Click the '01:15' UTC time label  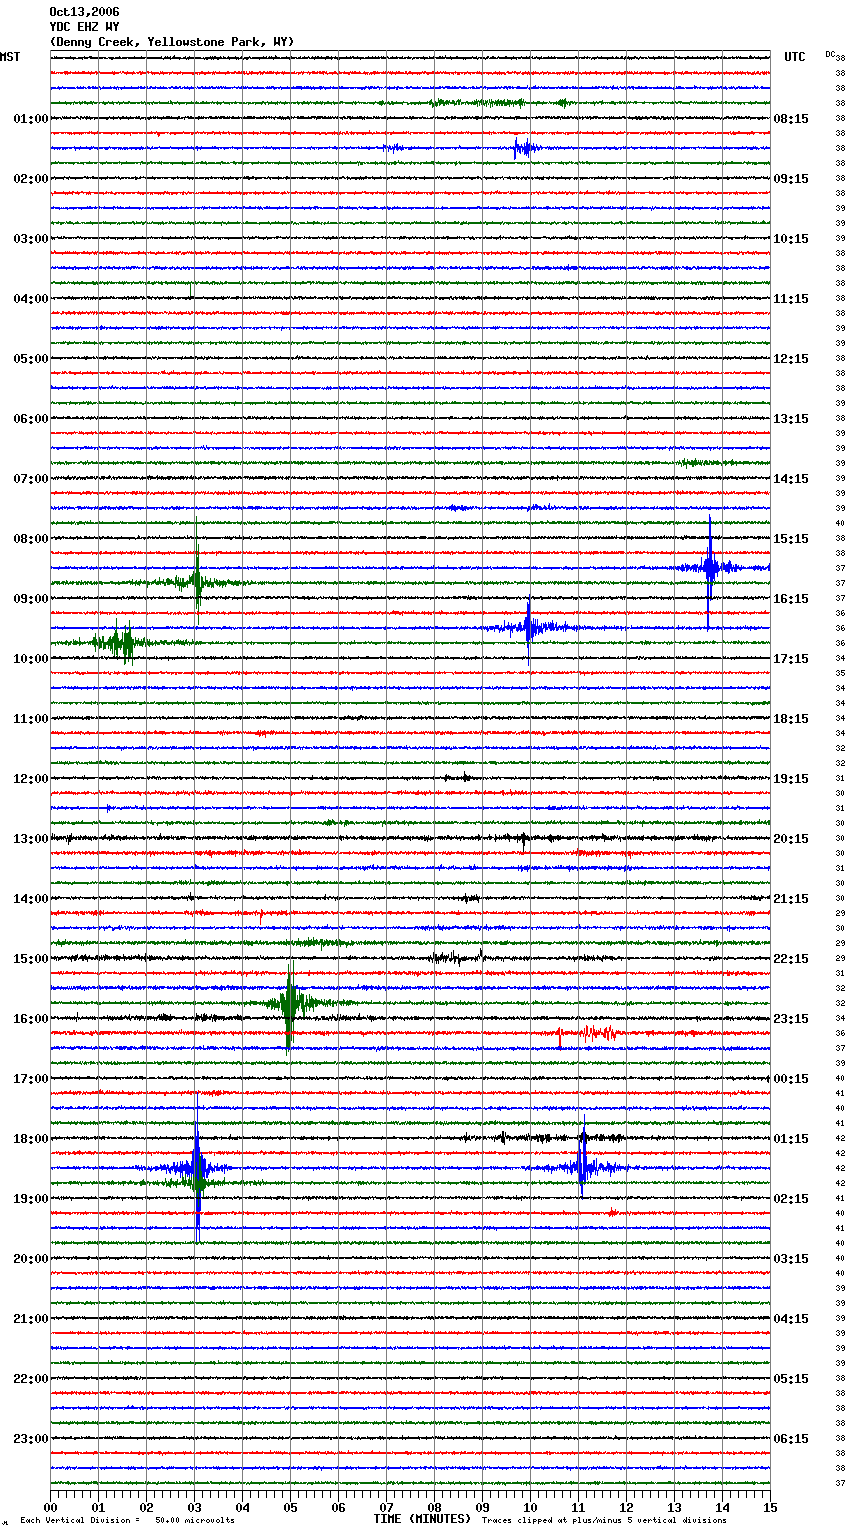(791, 1139)
